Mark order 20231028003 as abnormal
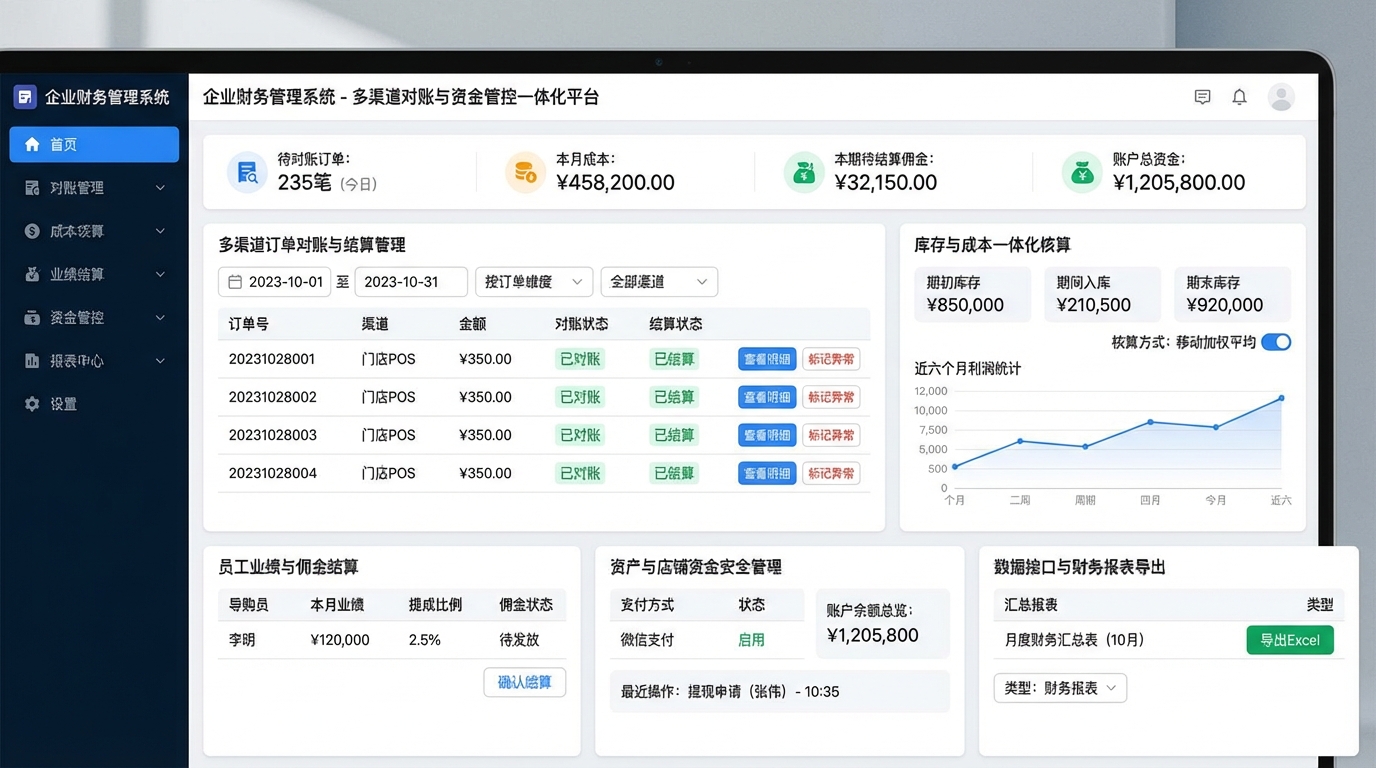The height and width of the screenshot is (768, 1376). [x=830, y=435]
